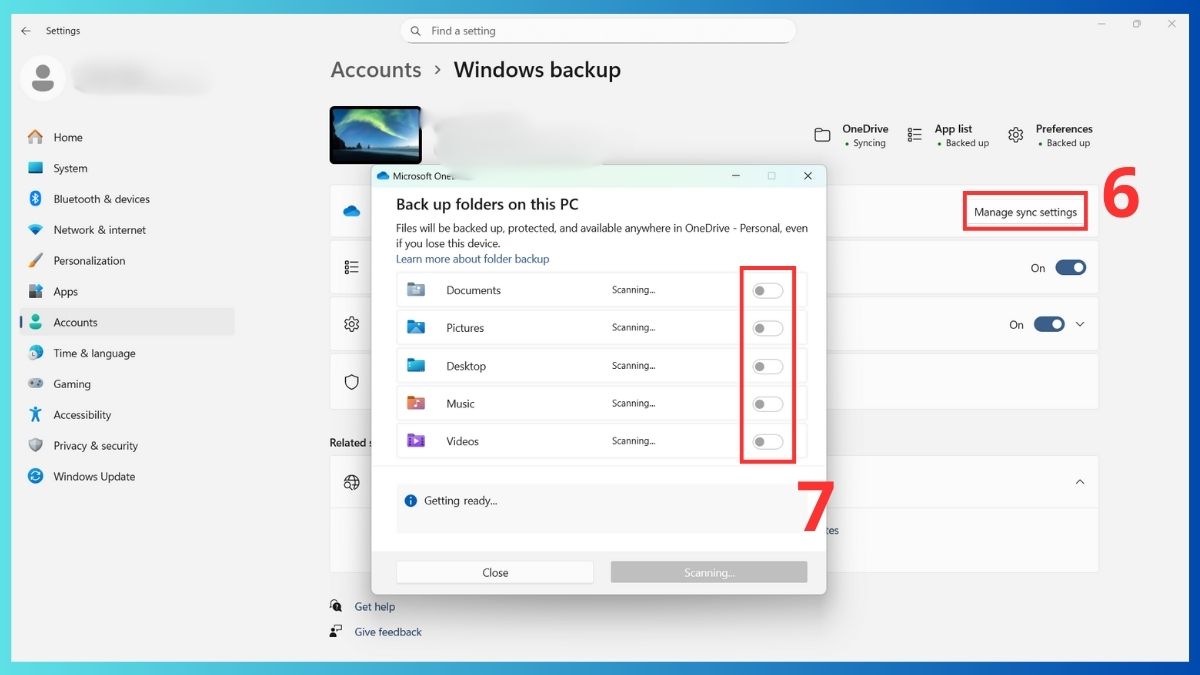Click the Getting ready info icon
The width and height of the screenshot is (1200, 675).
(410, 500)
